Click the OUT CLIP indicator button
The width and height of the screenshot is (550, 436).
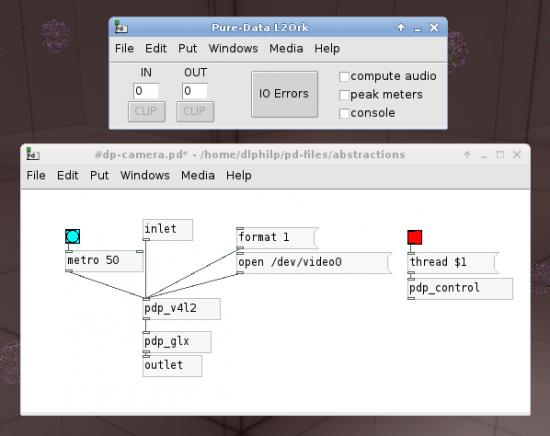point(195,112)
